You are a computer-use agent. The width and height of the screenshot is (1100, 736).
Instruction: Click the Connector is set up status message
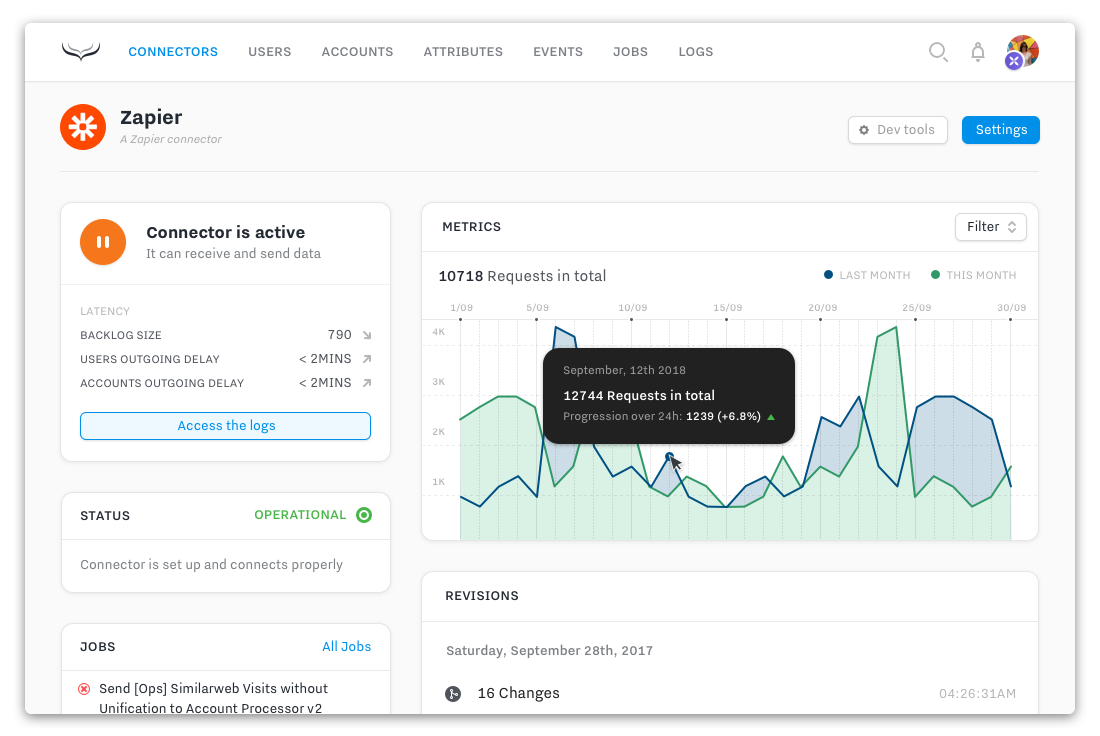211,565
